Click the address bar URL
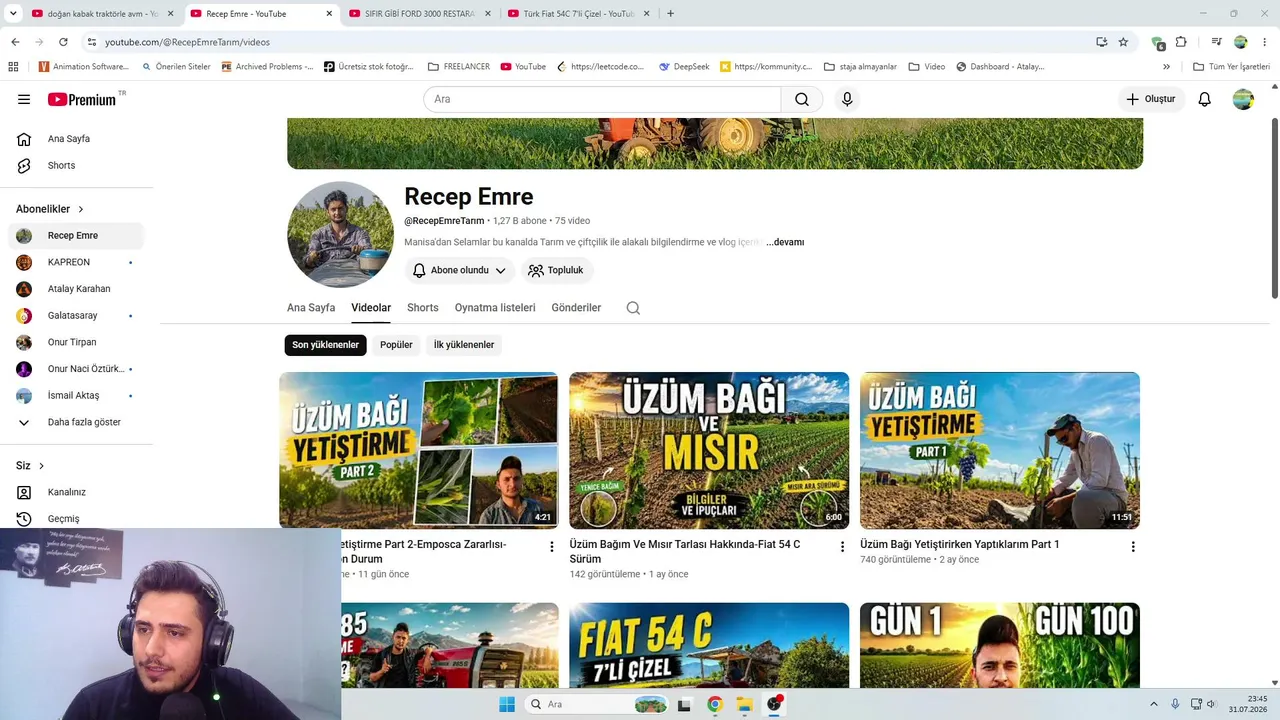Viewport: 1280px width, 720px height. click(187, 42)
